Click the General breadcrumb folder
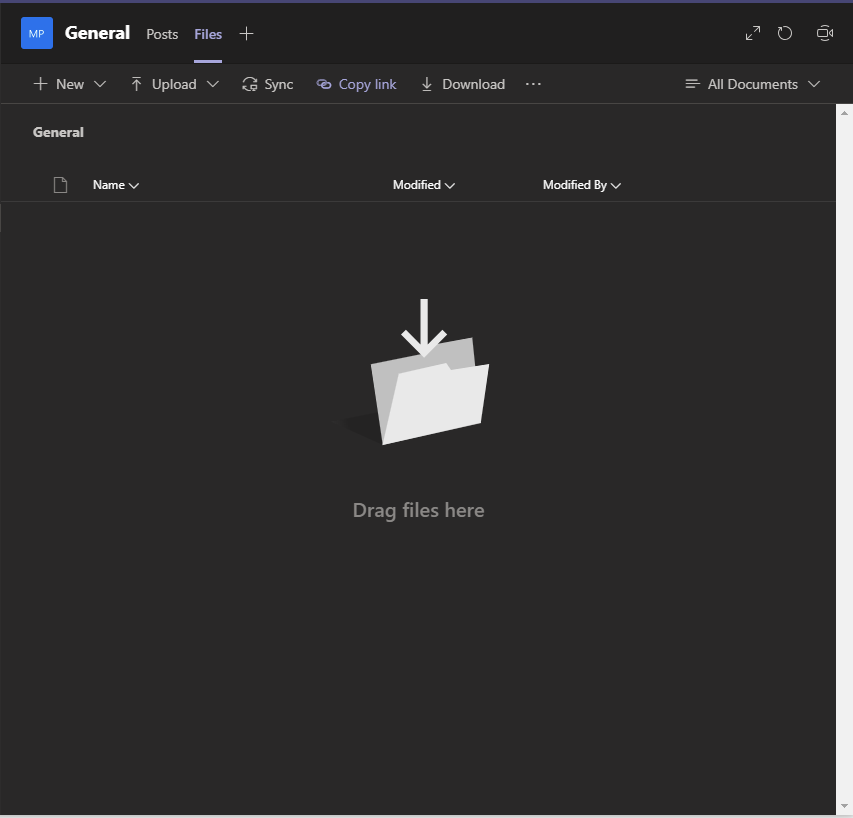Viewport: 853px width, 818px height. click(x=58, y=132)
